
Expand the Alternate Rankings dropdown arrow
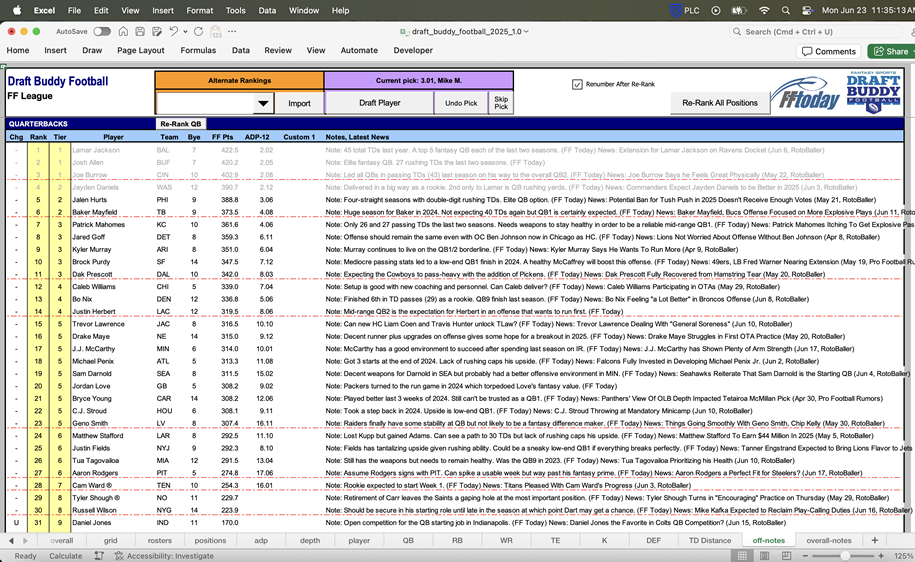(x=263, y=103)
